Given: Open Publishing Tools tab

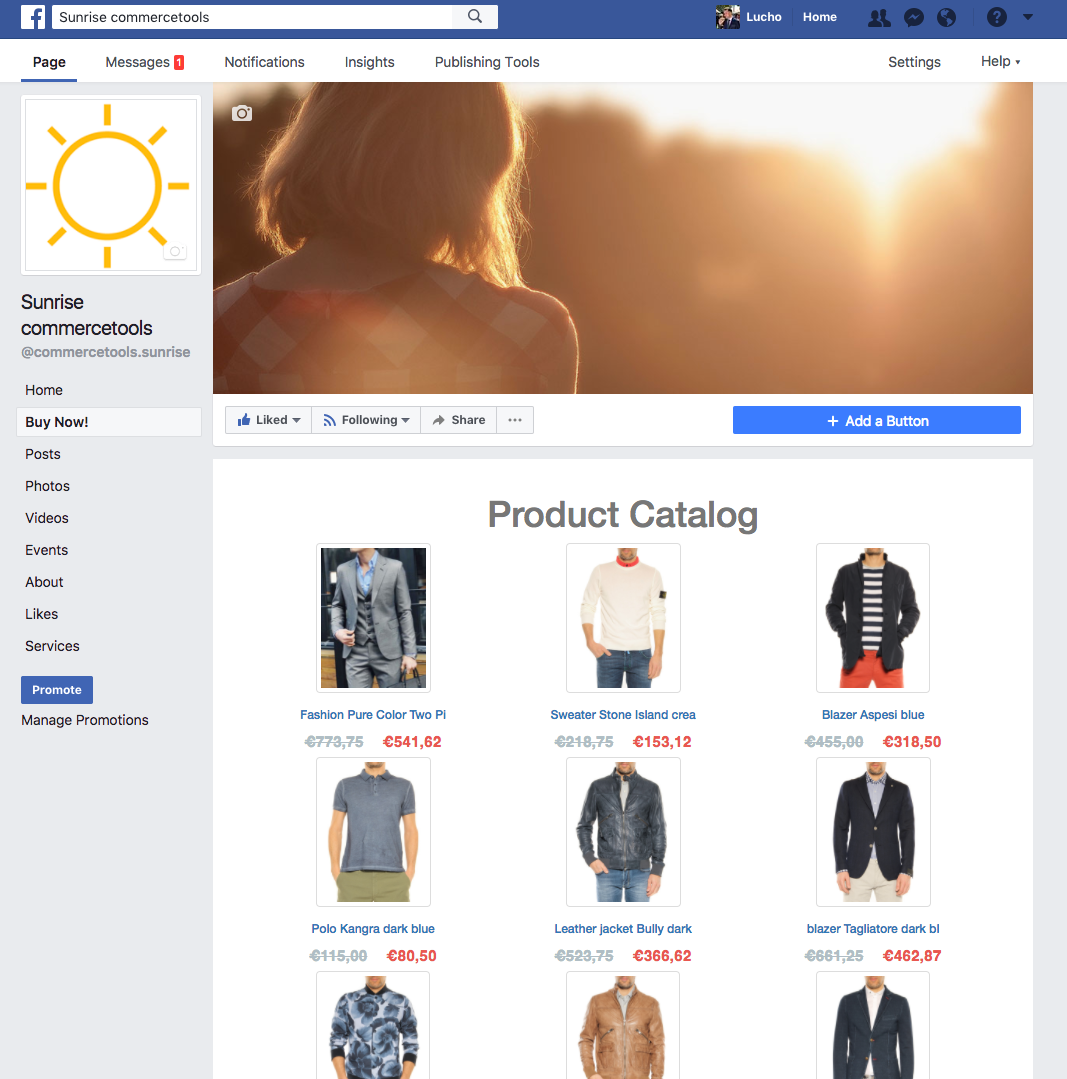Looking at the screenshot, I should [486, 62].
